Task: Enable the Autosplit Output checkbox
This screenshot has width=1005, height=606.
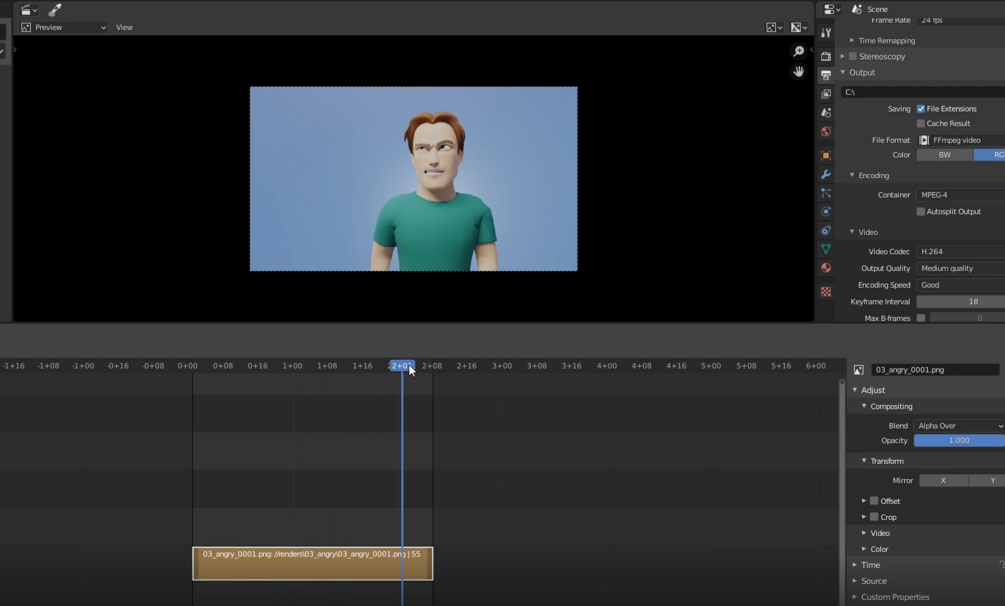Action: (x=921, y=212)
